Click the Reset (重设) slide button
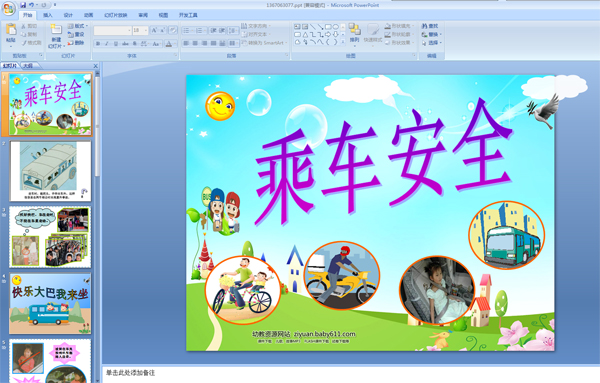The image size is (600, 383). [x=76, y=34]
